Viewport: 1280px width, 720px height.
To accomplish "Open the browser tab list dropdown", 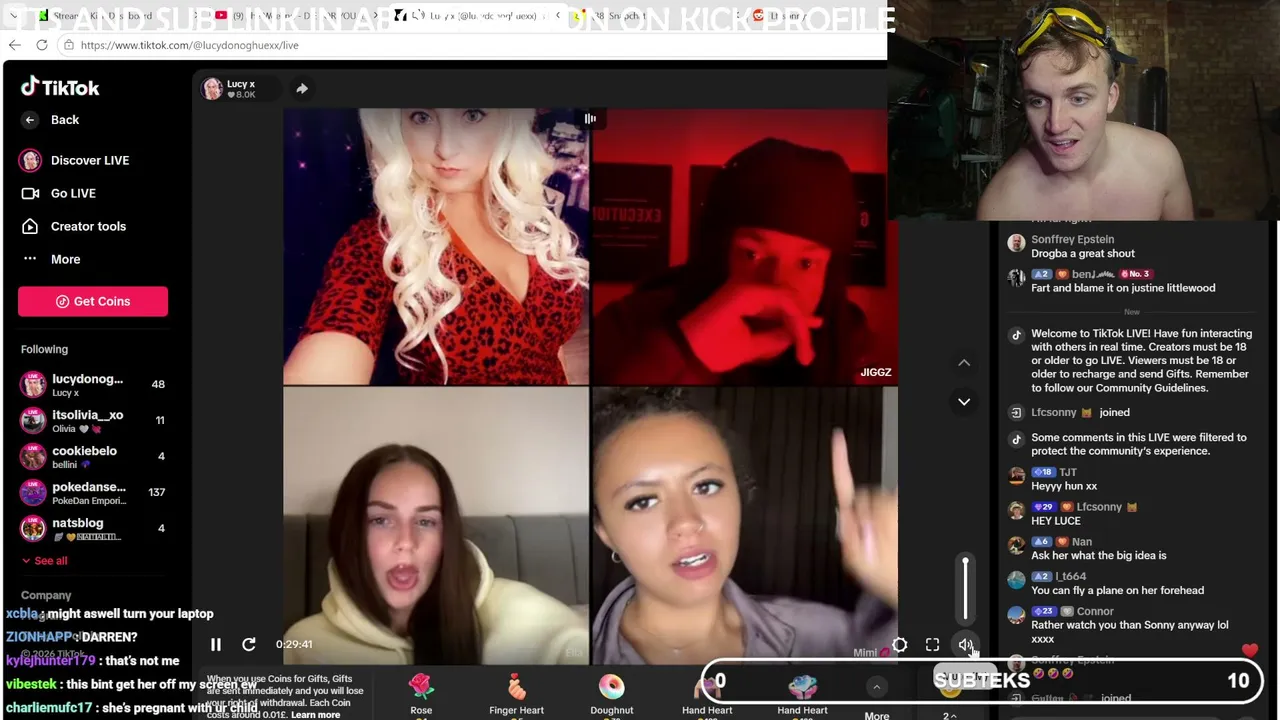I will tap(14, 16).
